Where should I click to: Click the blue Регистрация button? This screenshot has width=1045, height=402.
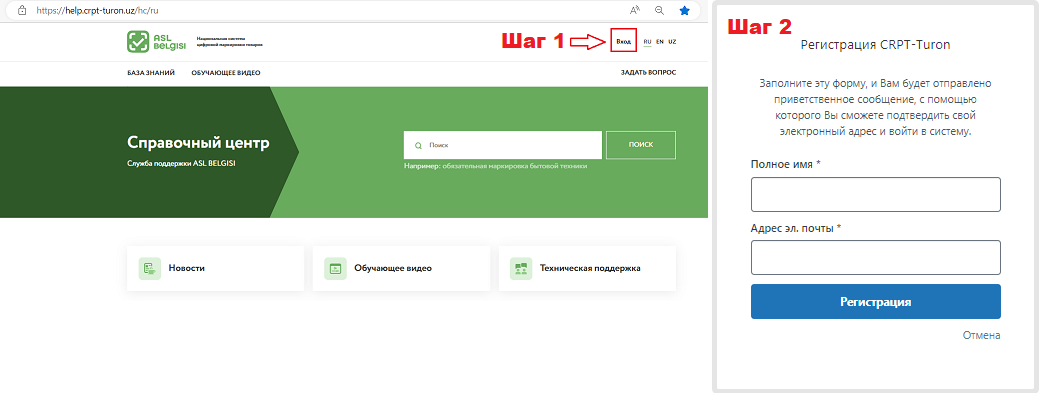(x=876, y=302)
